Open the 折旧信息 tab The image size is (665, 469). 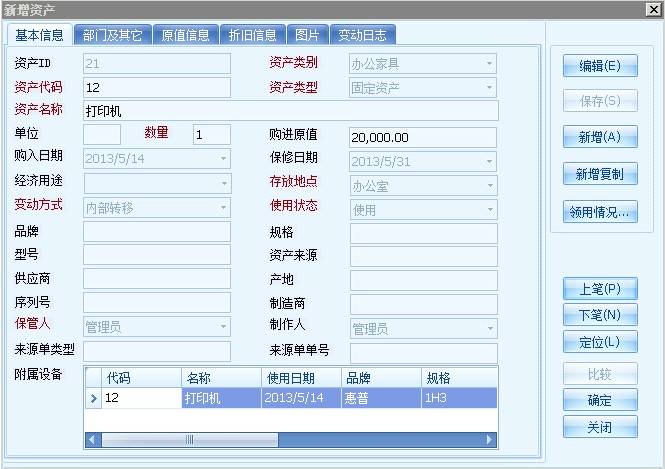coord(253,35)
